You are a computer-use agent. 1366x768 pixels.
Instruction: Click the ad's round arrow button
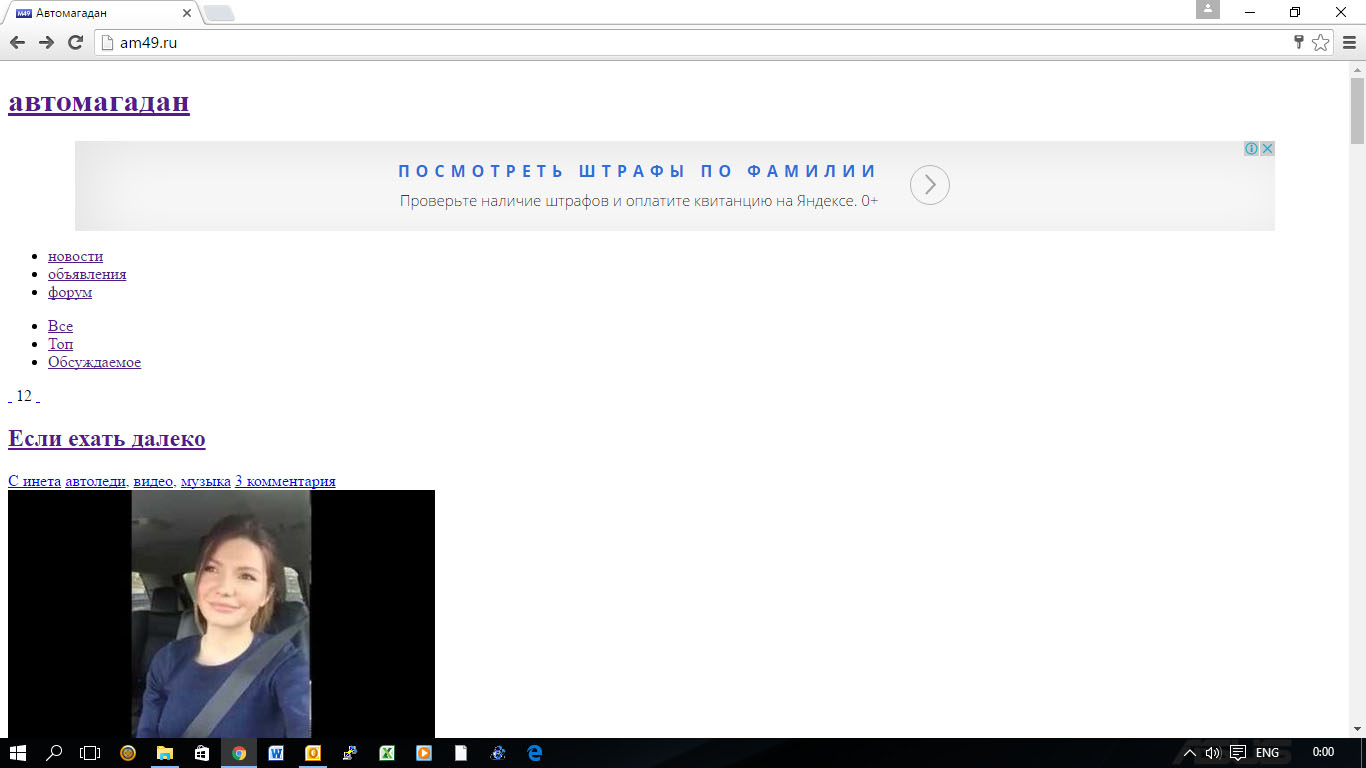click(x=929, y=185)
